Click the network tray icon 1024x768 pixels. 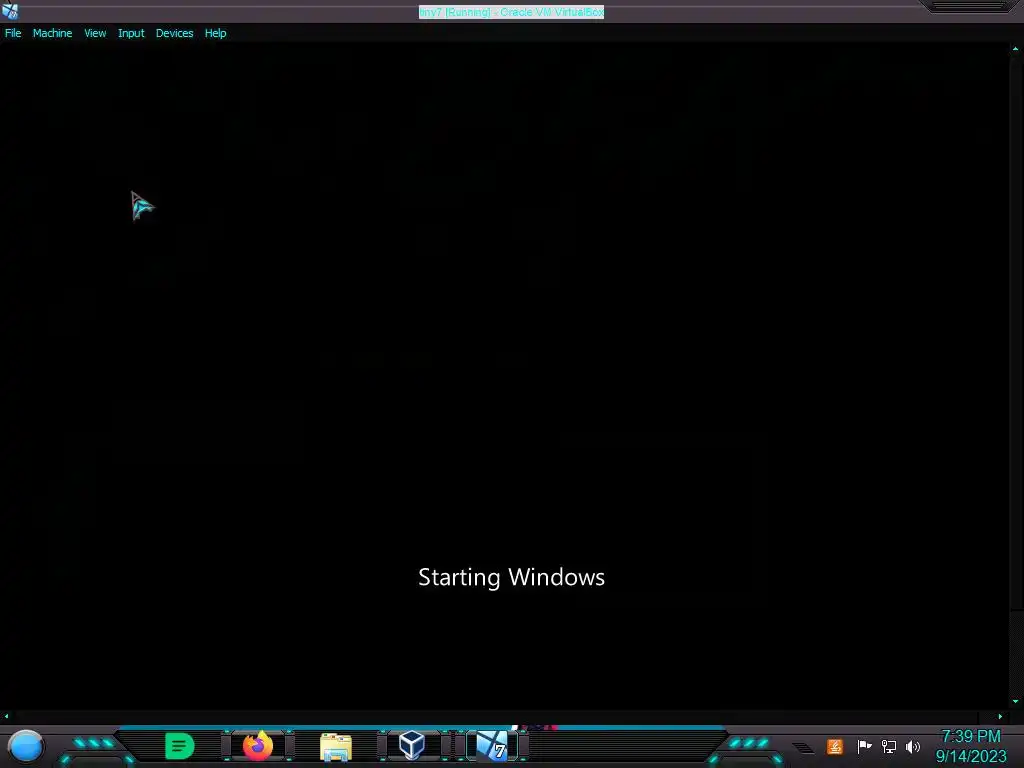coord(889,746)
